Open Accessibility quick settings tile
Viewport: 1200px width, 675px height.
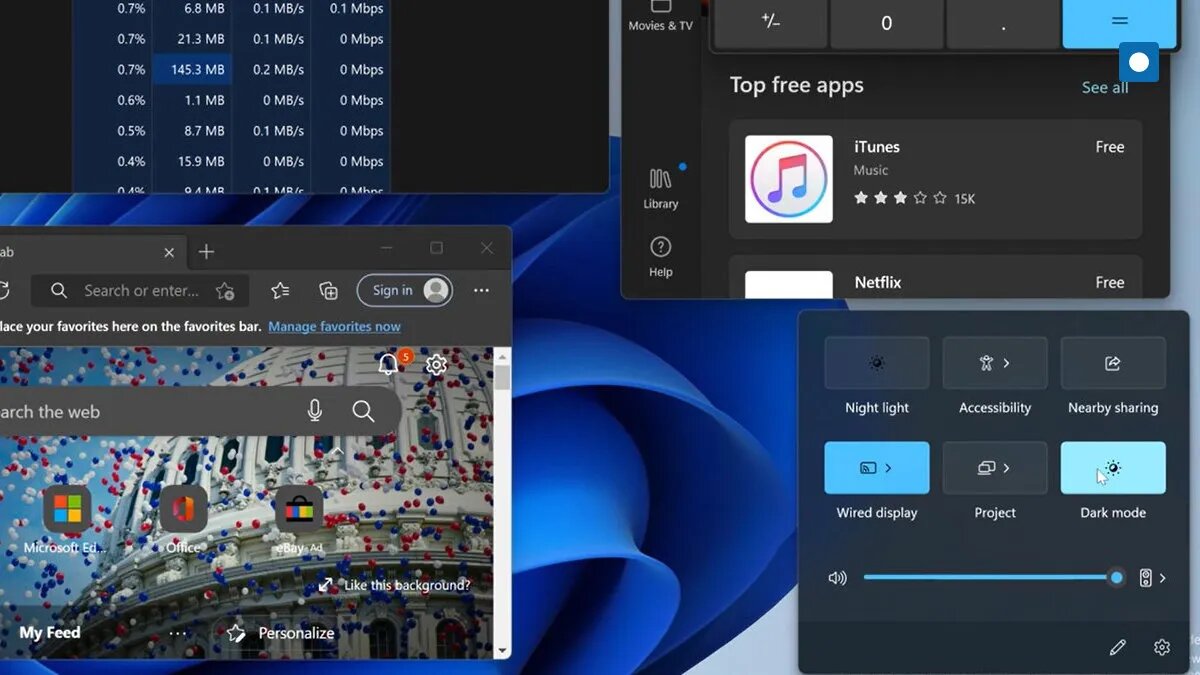995,363
